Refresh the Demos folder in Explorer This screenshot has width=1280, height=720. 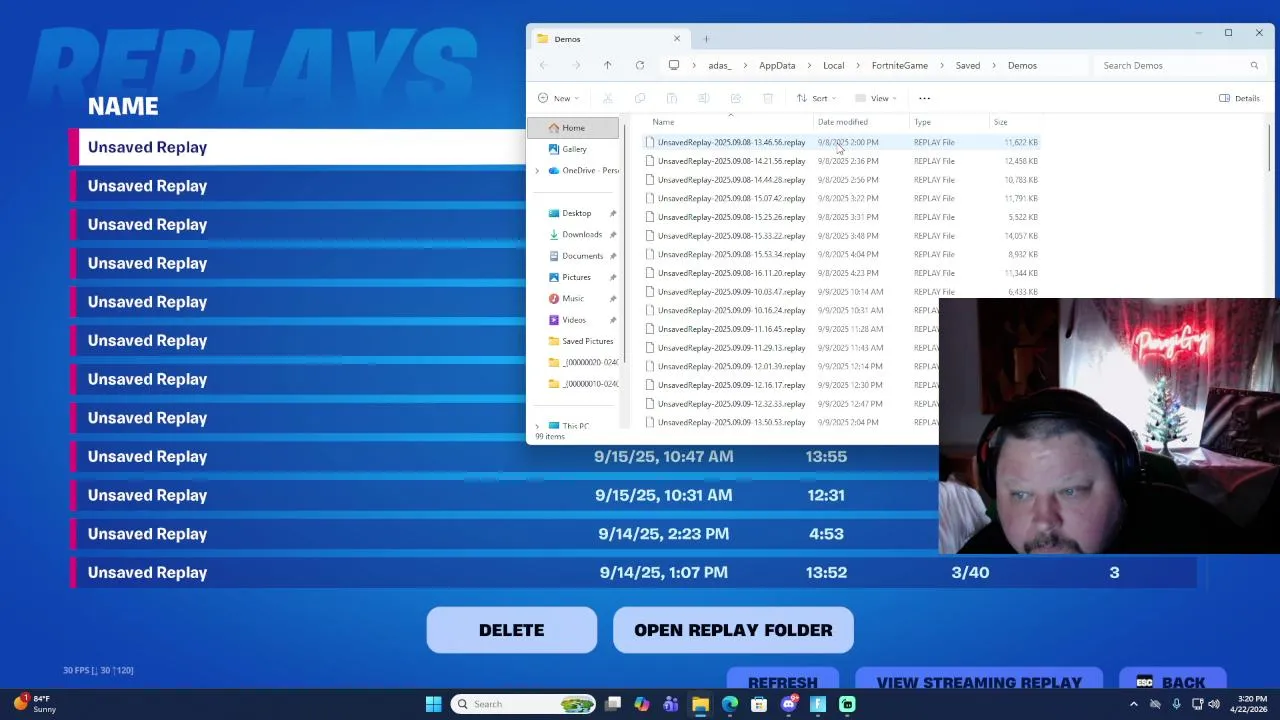click(640, 66)
